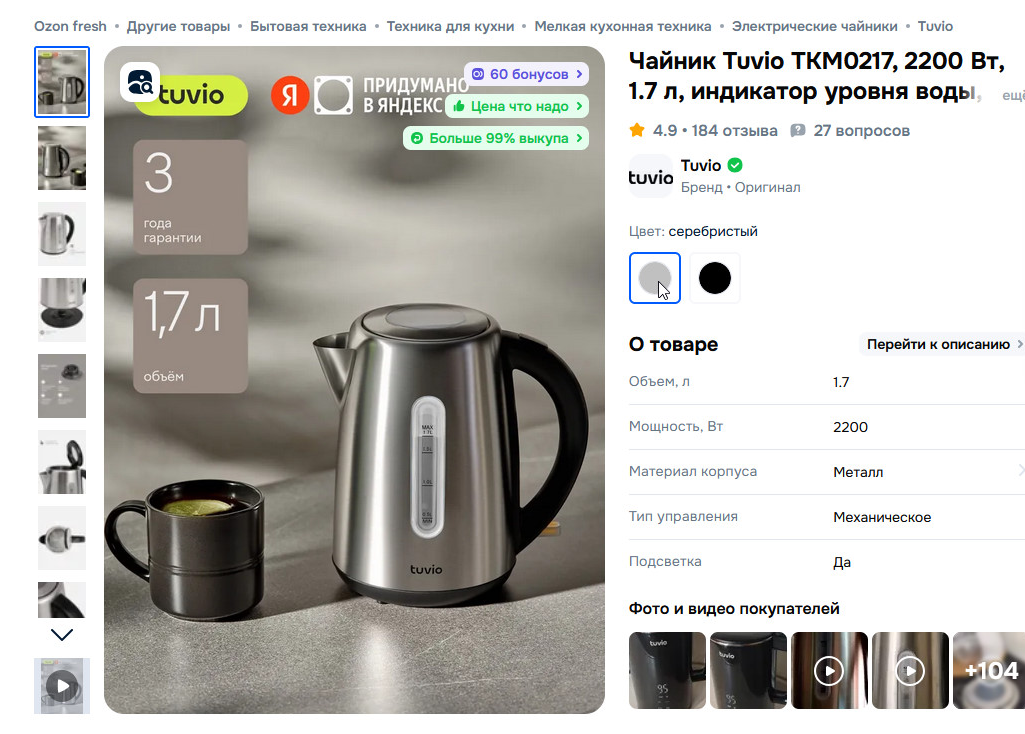The width and height of the screenshot is (1025, 734).
Task: Select the second kettle gallery thumbnail
Action: (x=61, y=158)
